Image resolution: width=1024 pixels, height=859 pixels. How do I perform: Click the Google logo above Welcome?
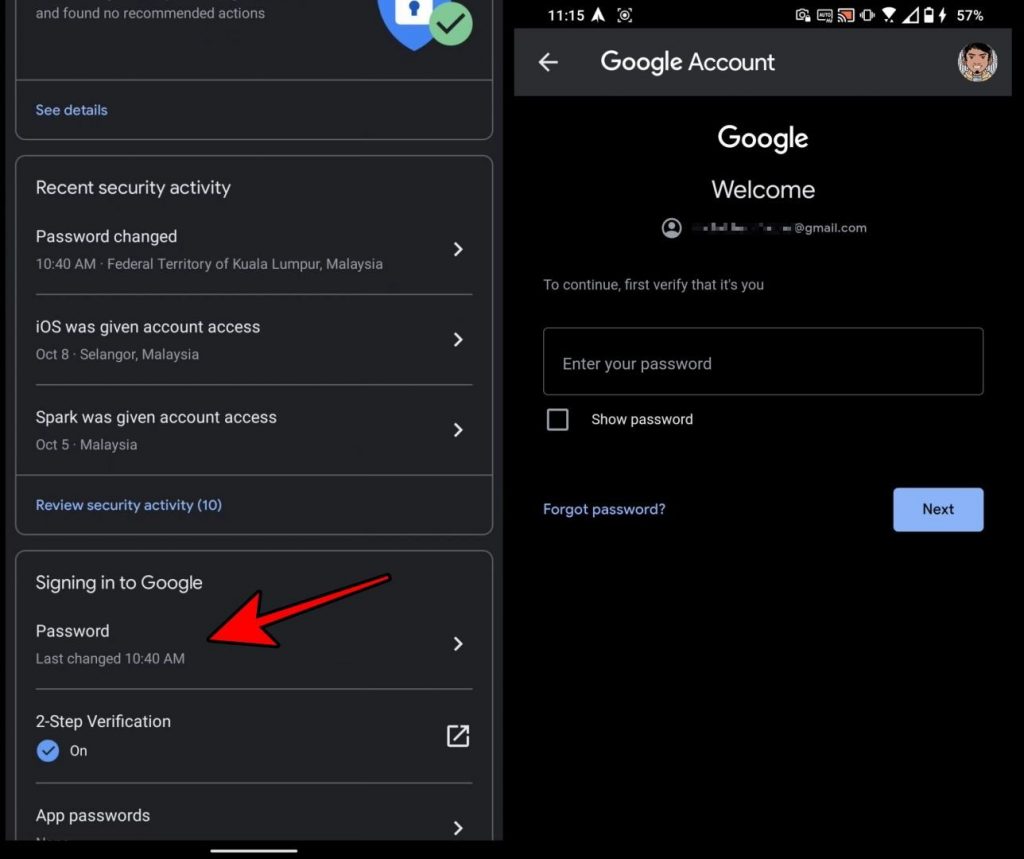click(x=763, y=138)
